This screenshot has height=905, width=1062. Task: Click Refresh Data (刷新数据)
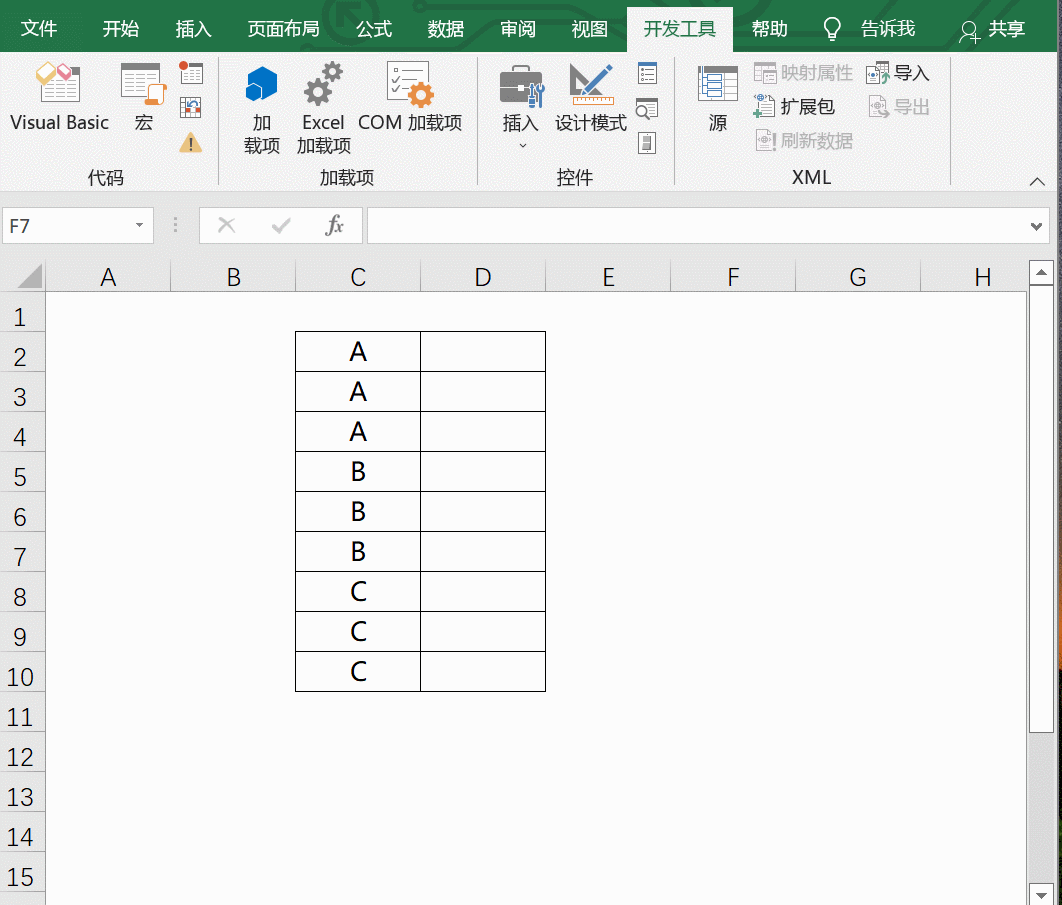[x=803, y=140]
